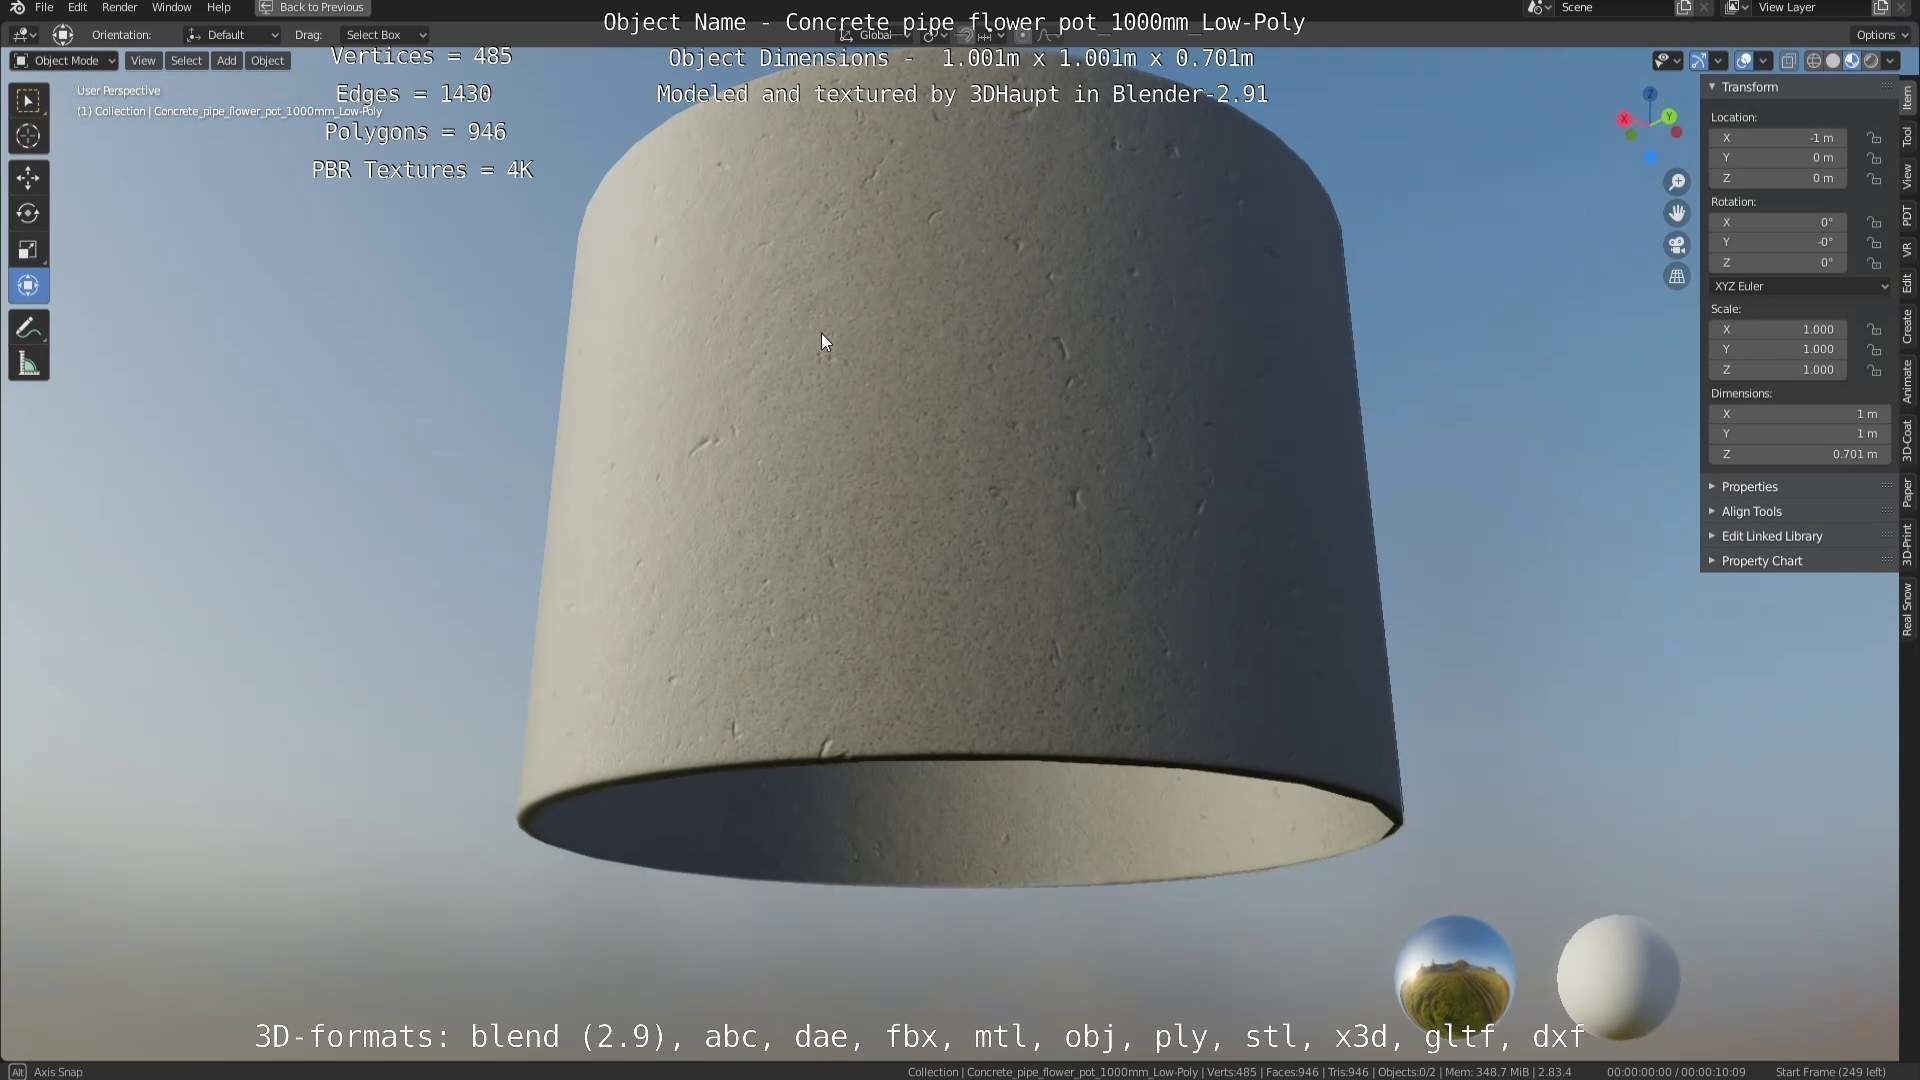Screen dimensions: 1920x1080
Task: Open scene browse icon dropdown
Action: 1539,7
